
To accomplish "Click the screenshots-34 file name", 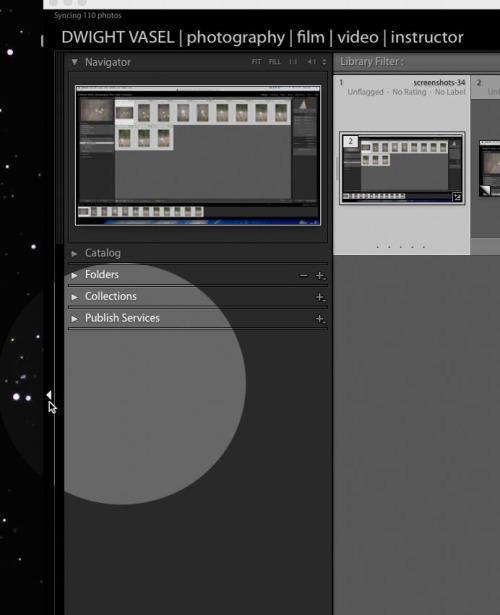I will coord(439,83).
